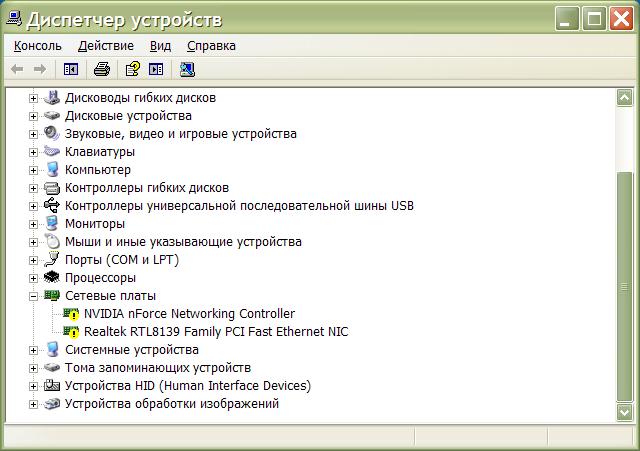640x451 pixels.
Task: Click the Print toolbar icon
Action: (101, 69)
